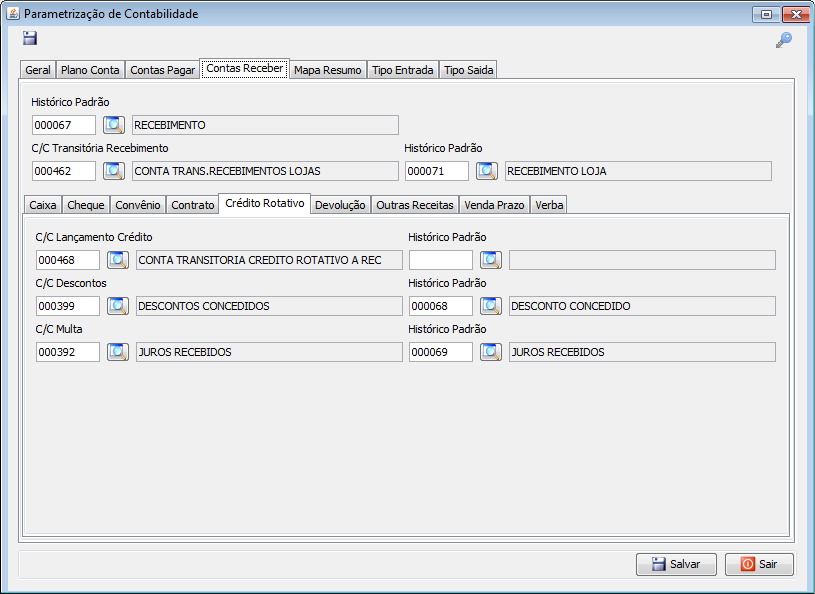
Task: Click the C/C Multa label
Action: coord(59,329)
